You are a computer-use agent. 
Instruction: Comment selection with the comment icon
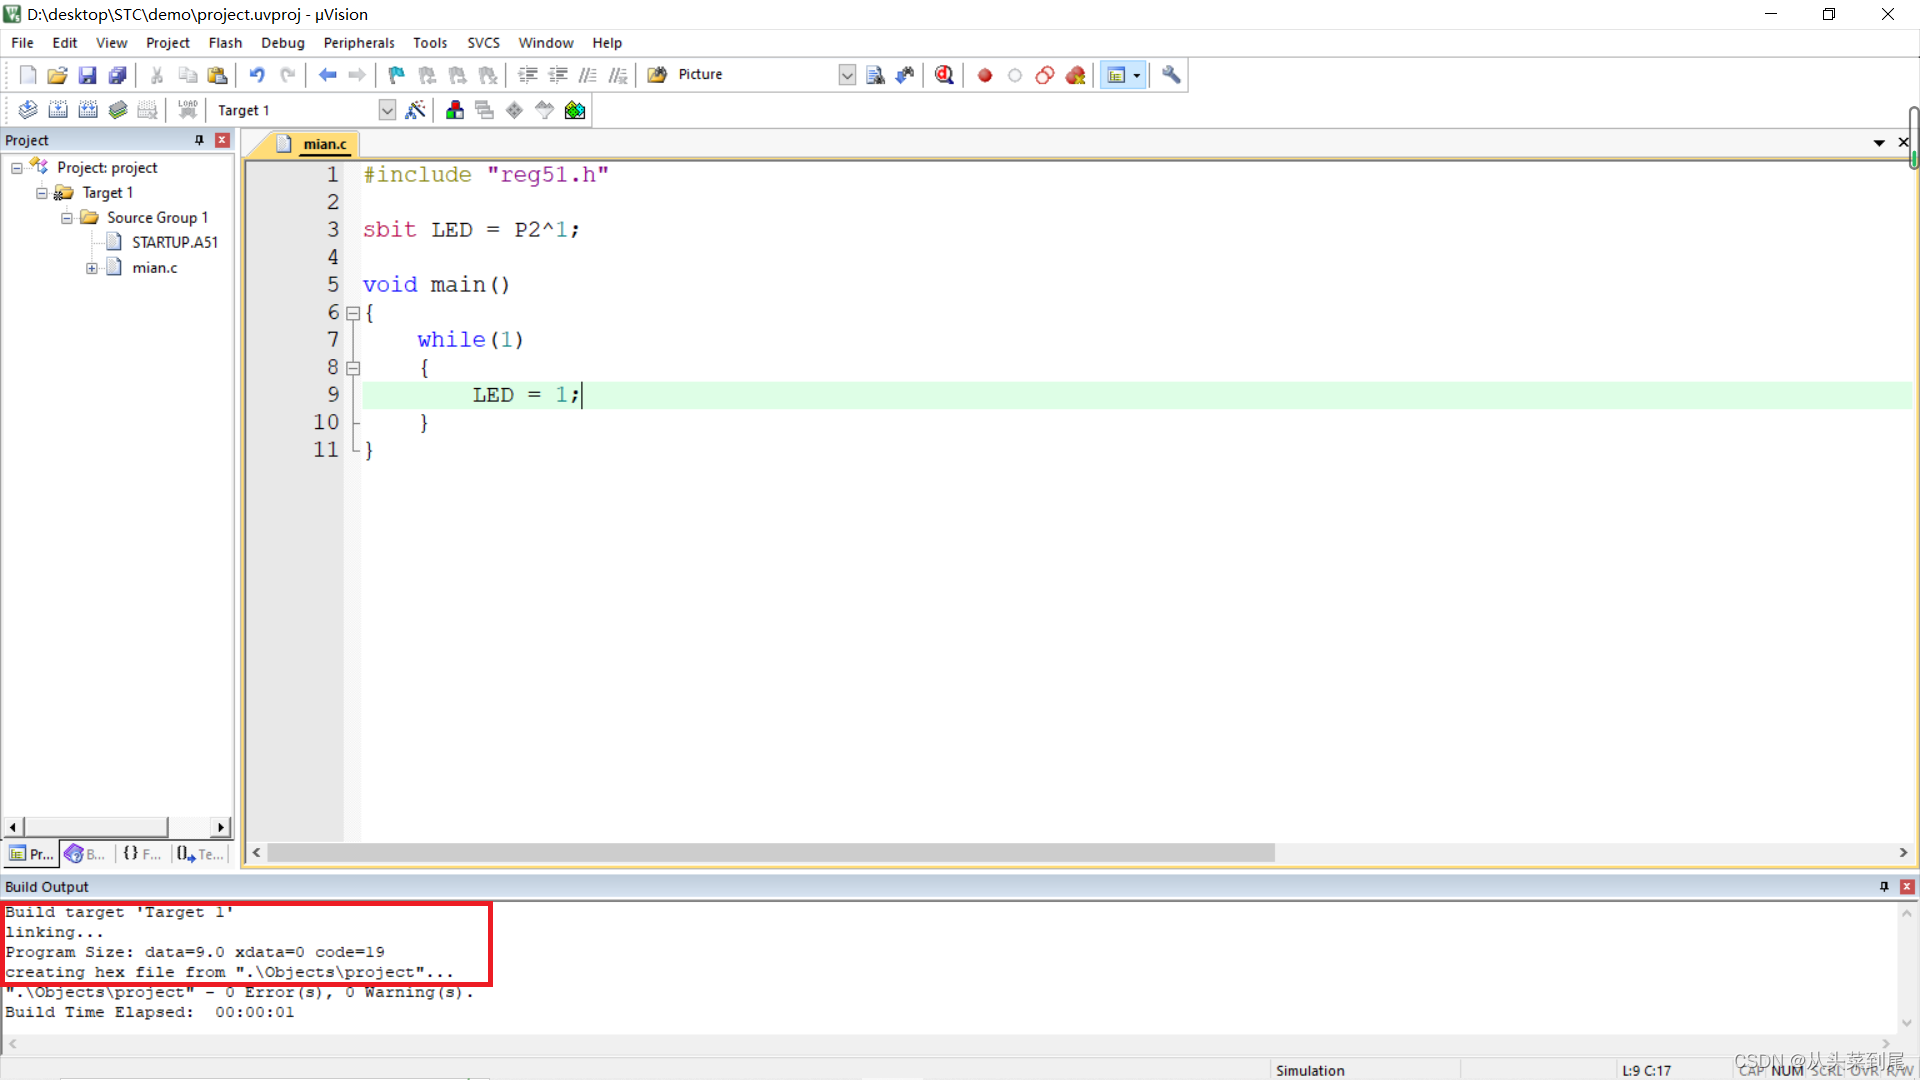588,75
